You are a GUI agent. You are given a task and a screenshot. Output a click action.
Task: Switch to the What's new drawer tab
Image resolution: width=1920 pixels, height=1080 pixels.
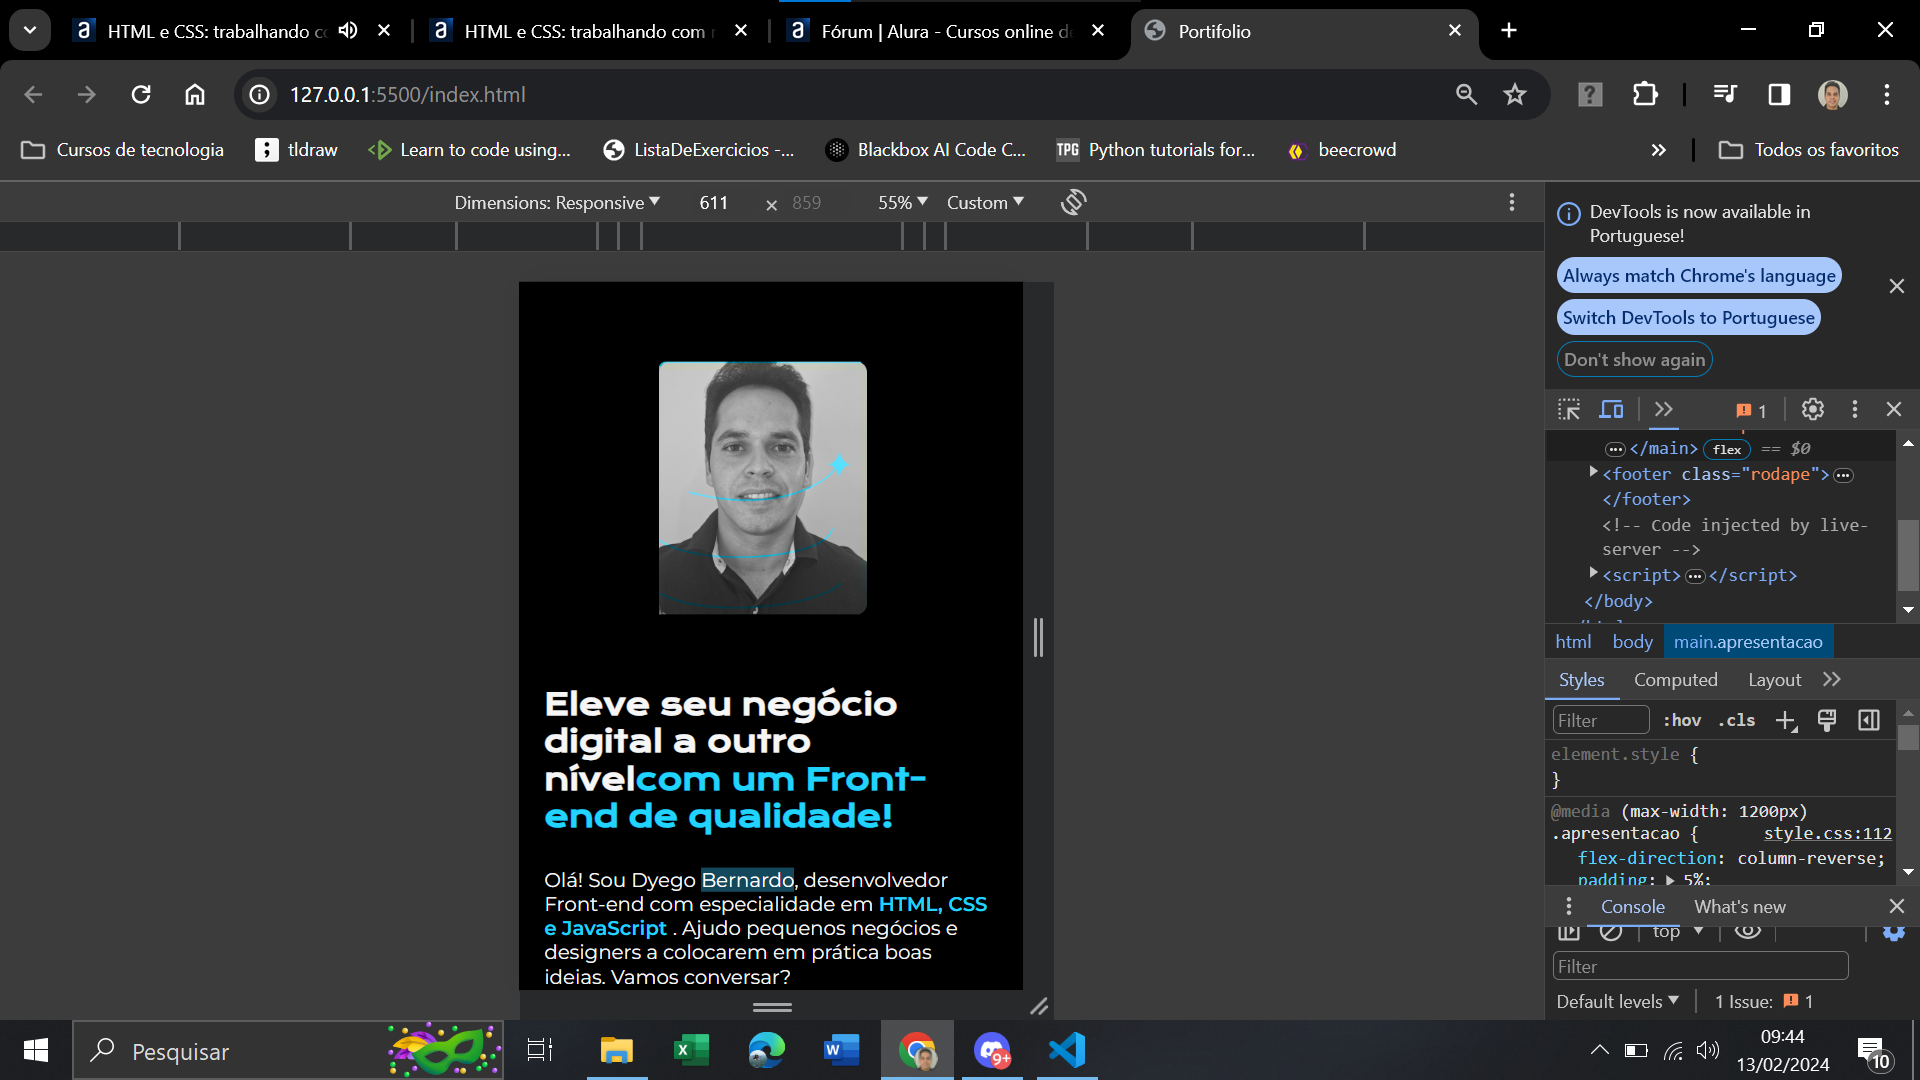point(1739,907)
